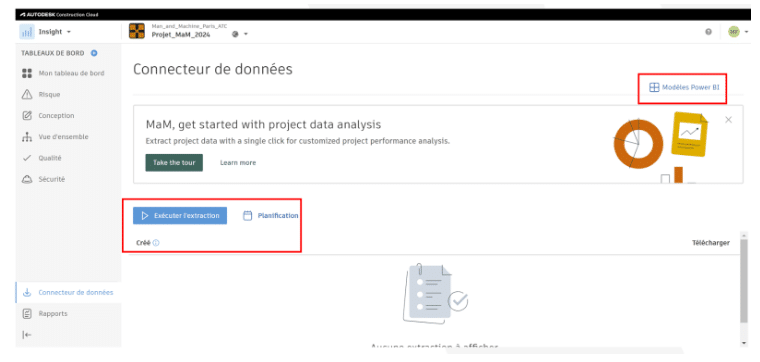Expand the user account dropdown arrow
Screen dimensions: 760x362
click(x=746, y=32)
